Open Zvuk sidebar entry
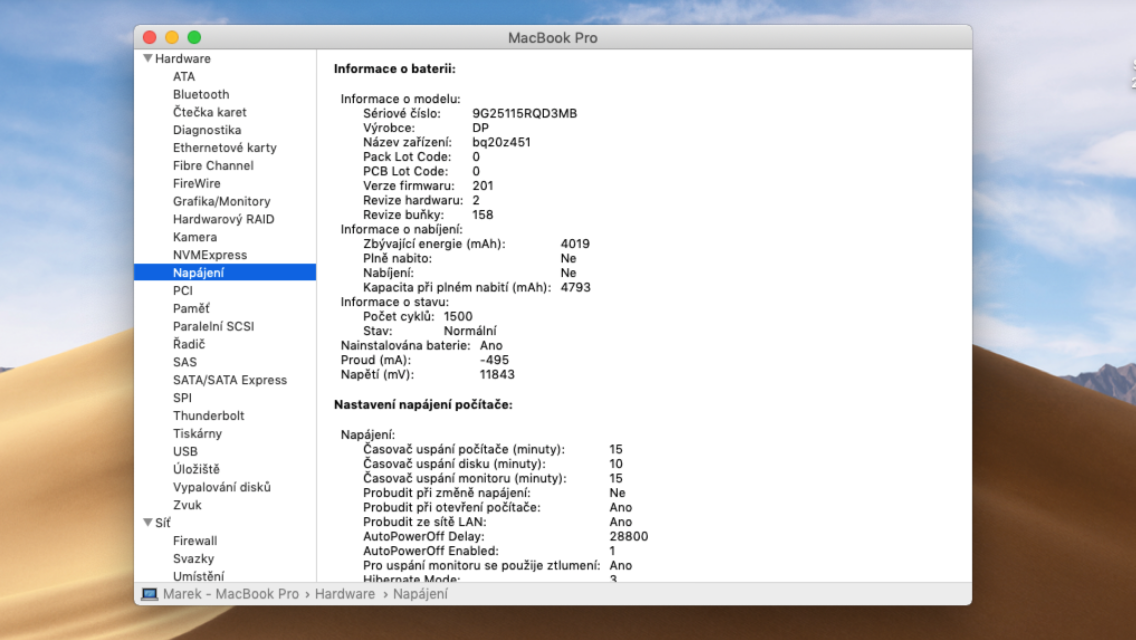 pyautogui.click(x=187, y=505)
